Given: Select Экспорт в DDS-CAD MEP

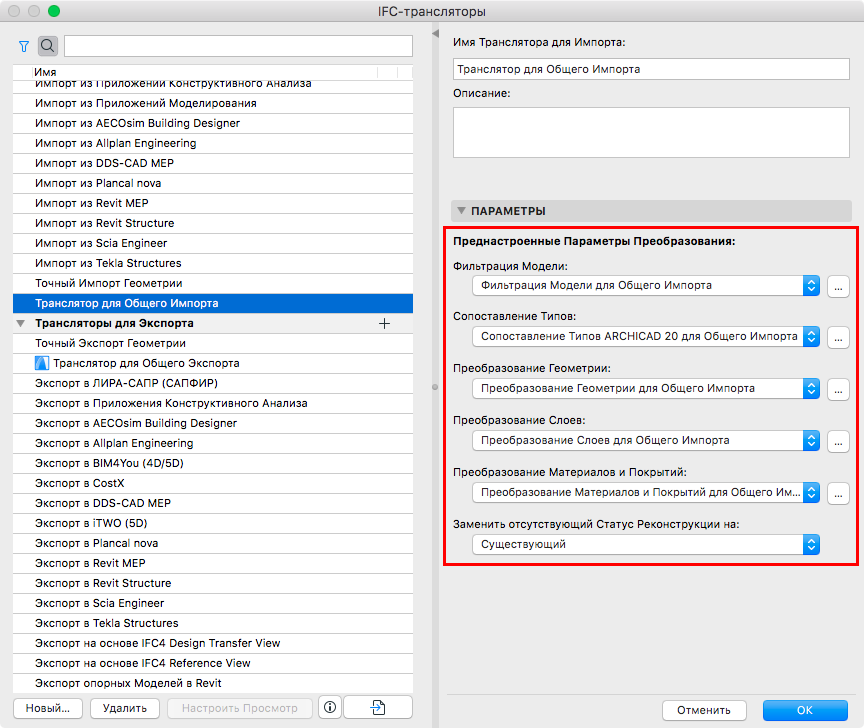Looking at the screenshot, I should [x=213, y=504].
